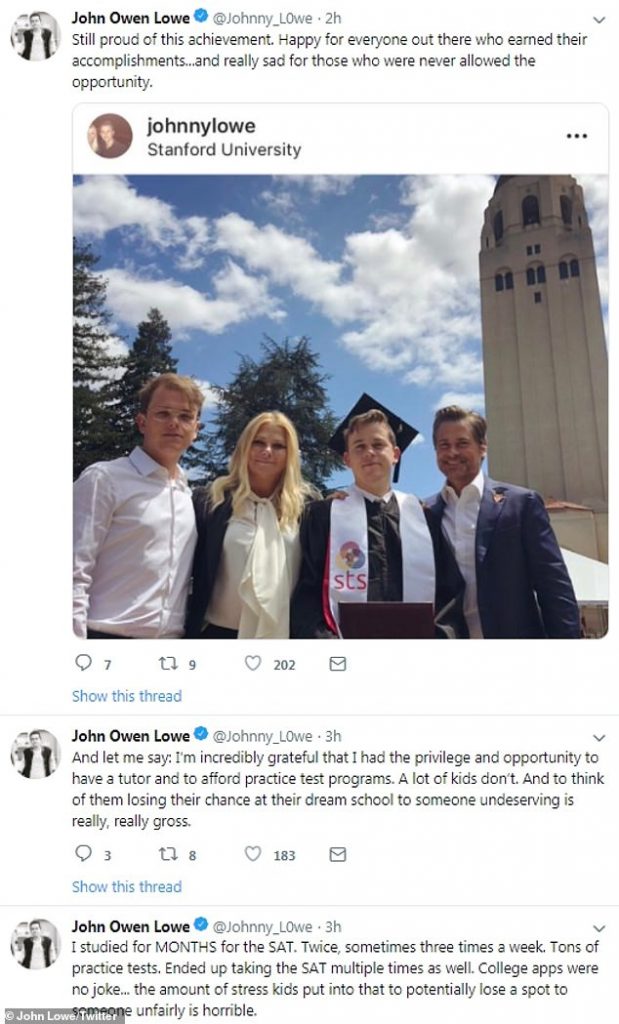
Task: Open profile avatar beside first tweet
Action: (35, 36)
